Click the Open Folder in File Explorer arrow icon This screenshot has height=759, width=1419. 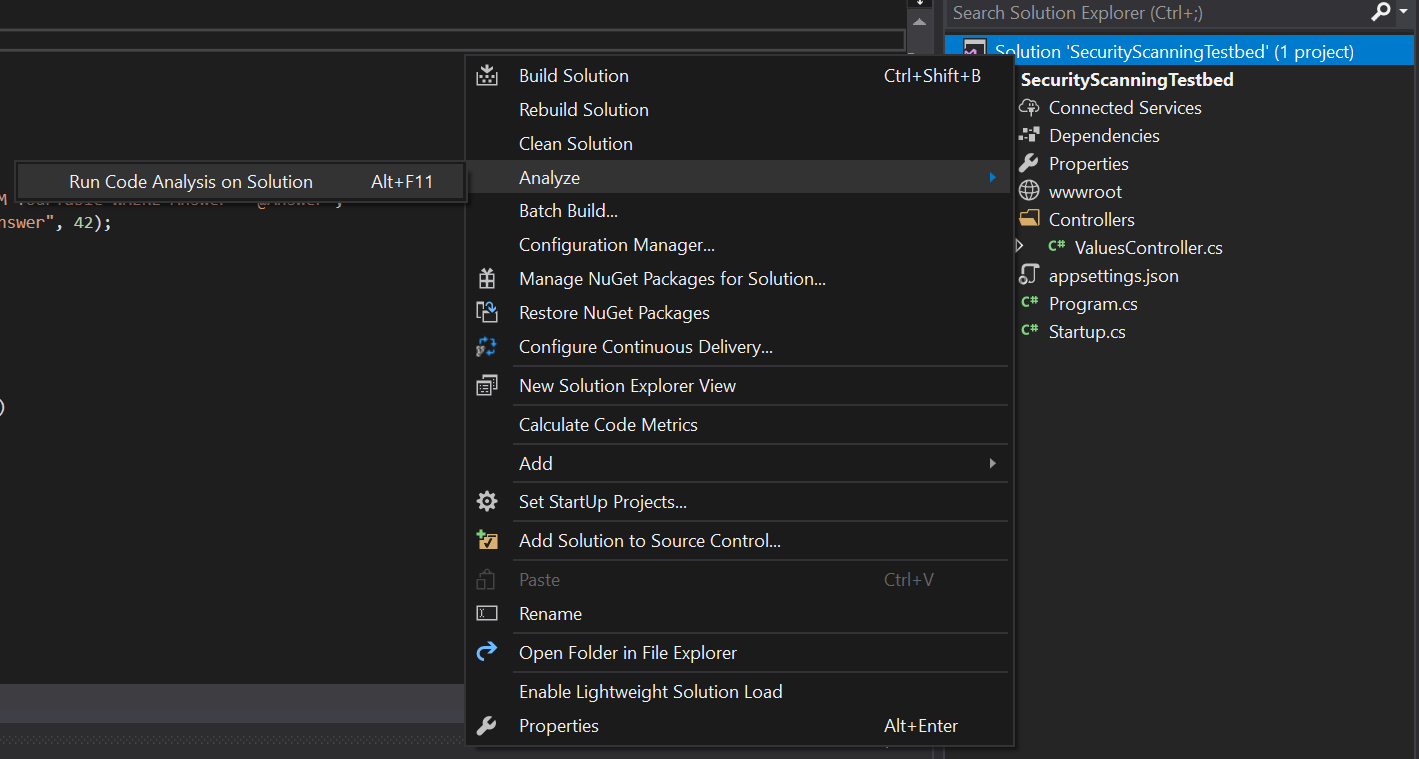[487, 653]
